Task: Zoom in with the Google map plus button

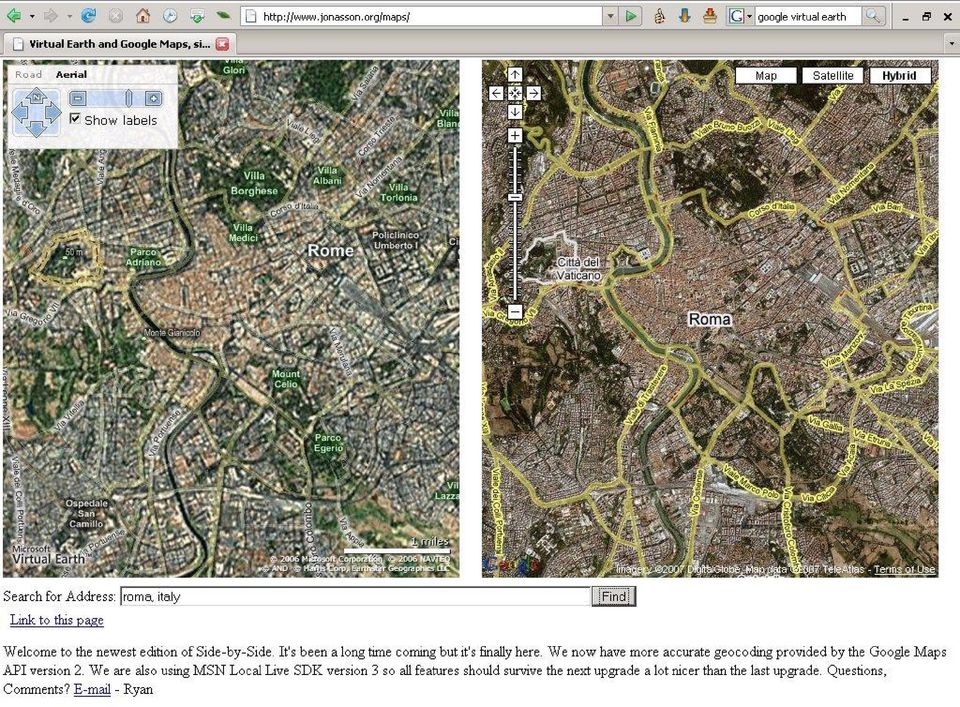Action: 515,135
